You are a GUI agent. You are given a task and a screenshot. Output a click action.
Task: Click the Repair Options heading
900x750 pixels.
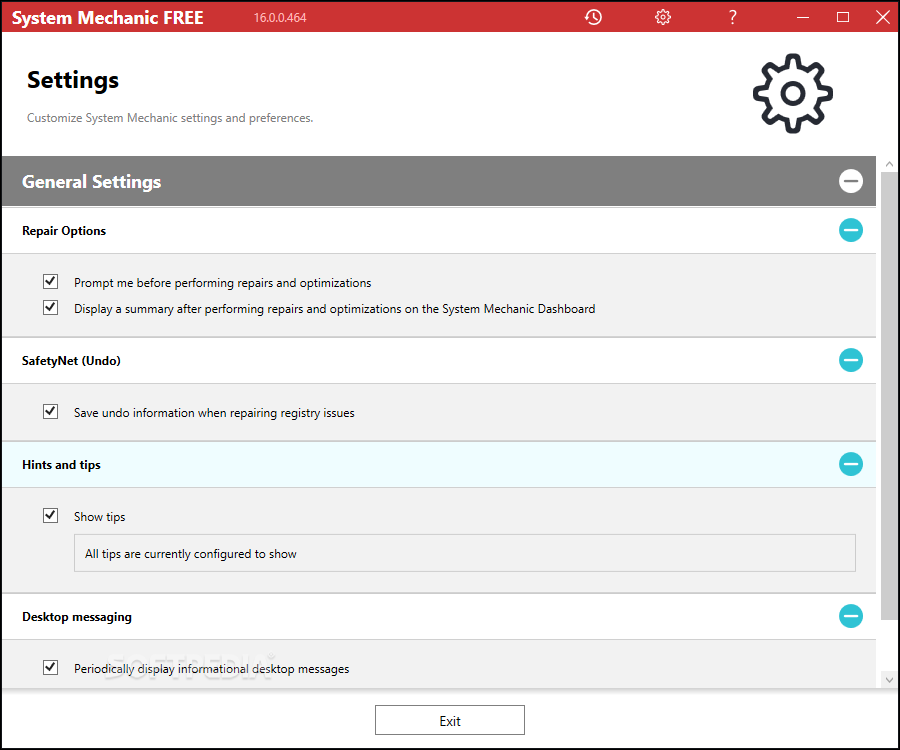click(64, 231)
